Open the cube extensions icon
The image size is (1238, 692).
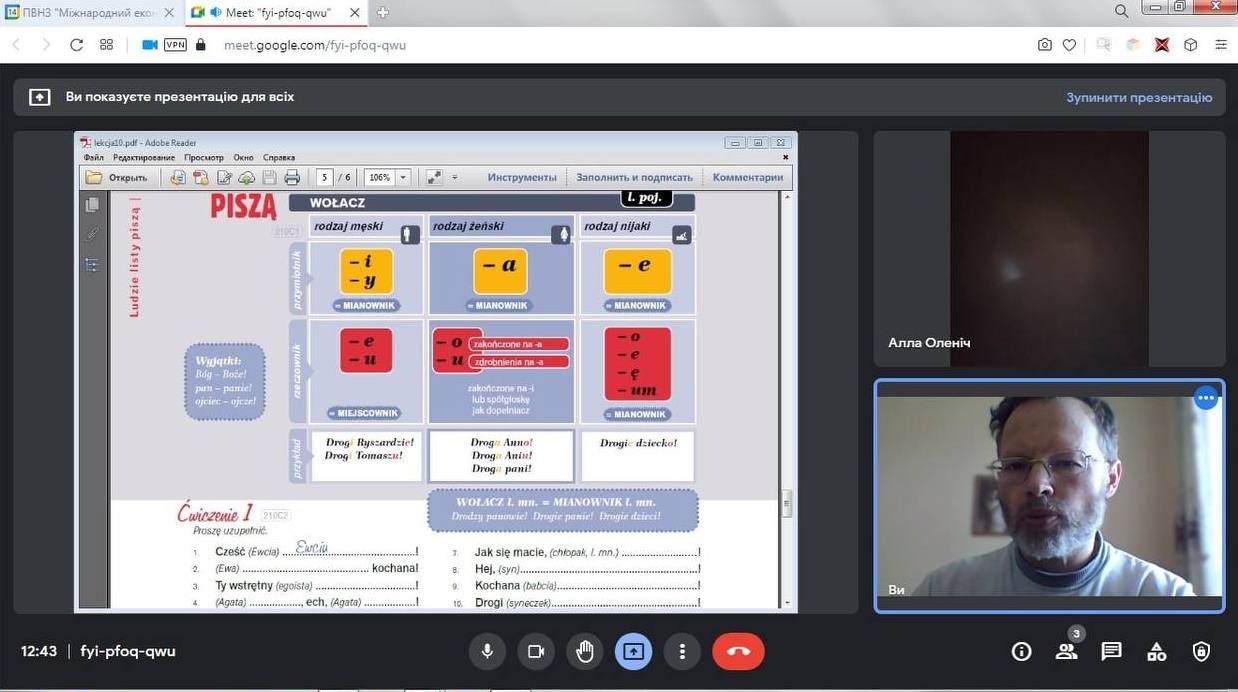(x=1190, y=45)
